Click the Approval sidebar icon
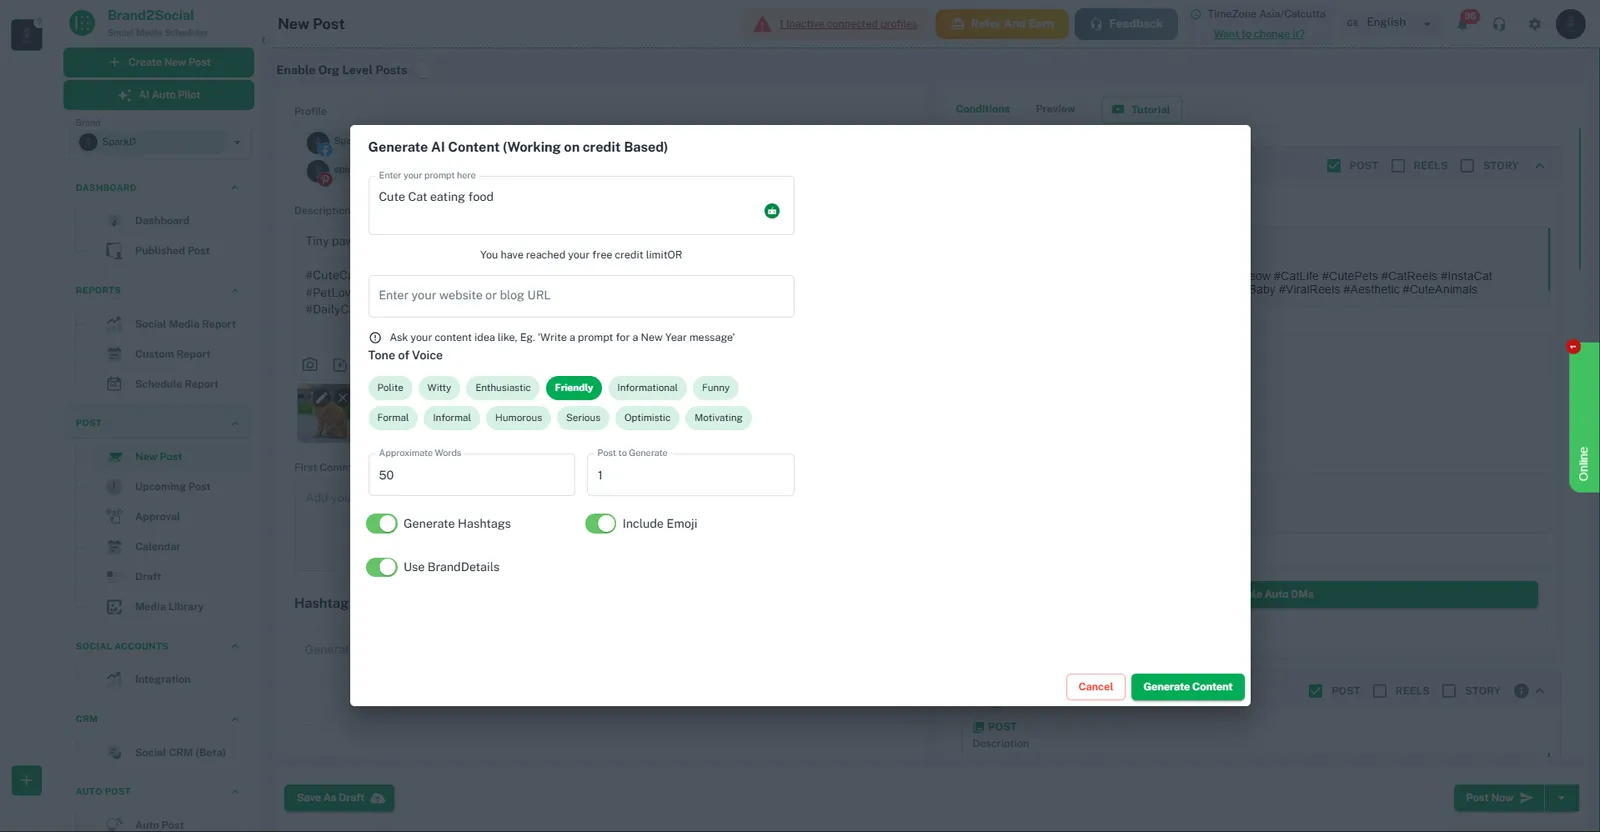Viewport: 1600px width, 832px height. point(114,517)
